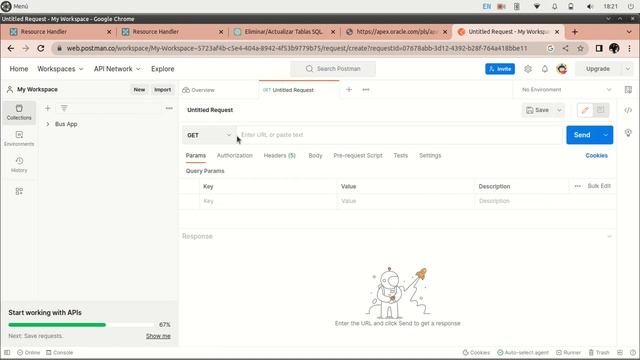Screen dimensions: 640x360
Task: Open the environment quick look icon
Action: point(628,90)
